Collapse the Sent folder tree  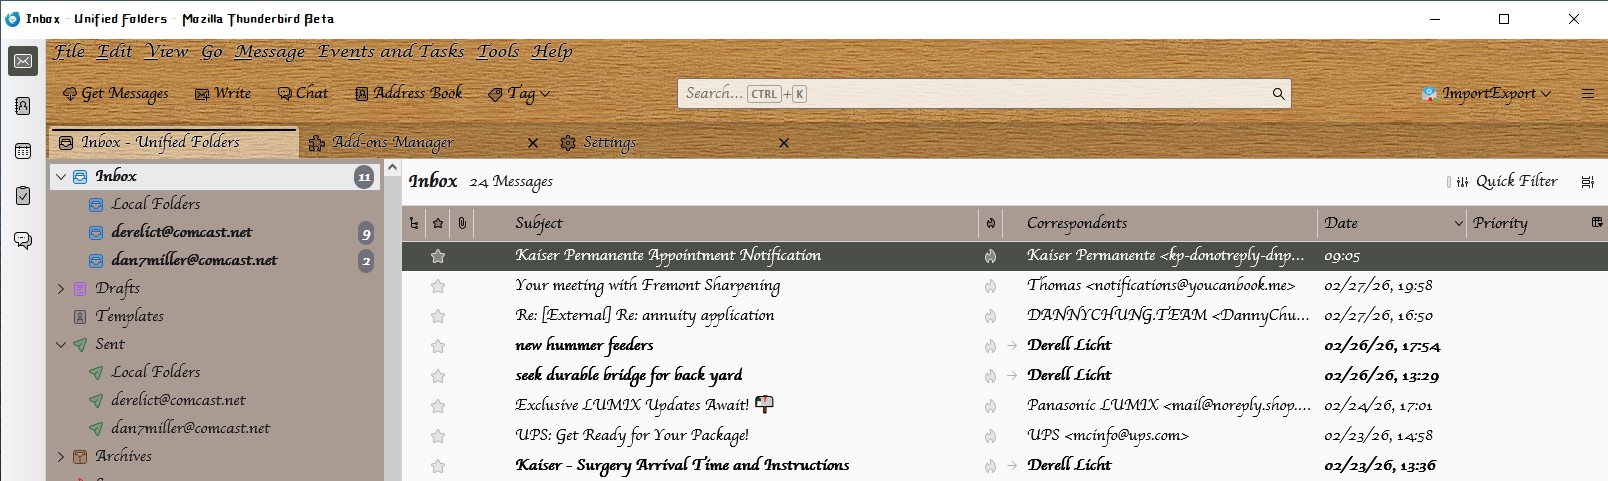click(x=61, y=344)
